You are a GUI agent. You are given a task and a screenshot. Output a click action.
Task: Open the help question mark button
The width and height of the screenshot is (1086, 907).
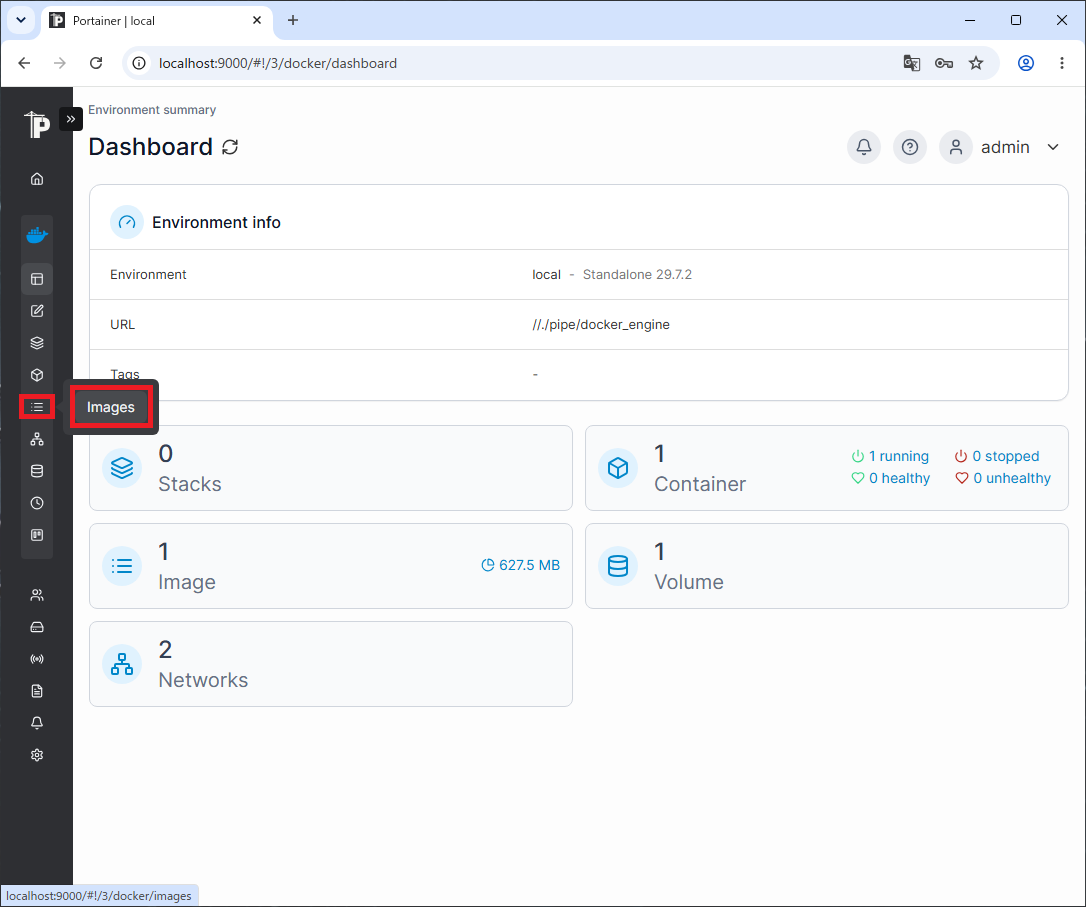(x=910, y=147)
